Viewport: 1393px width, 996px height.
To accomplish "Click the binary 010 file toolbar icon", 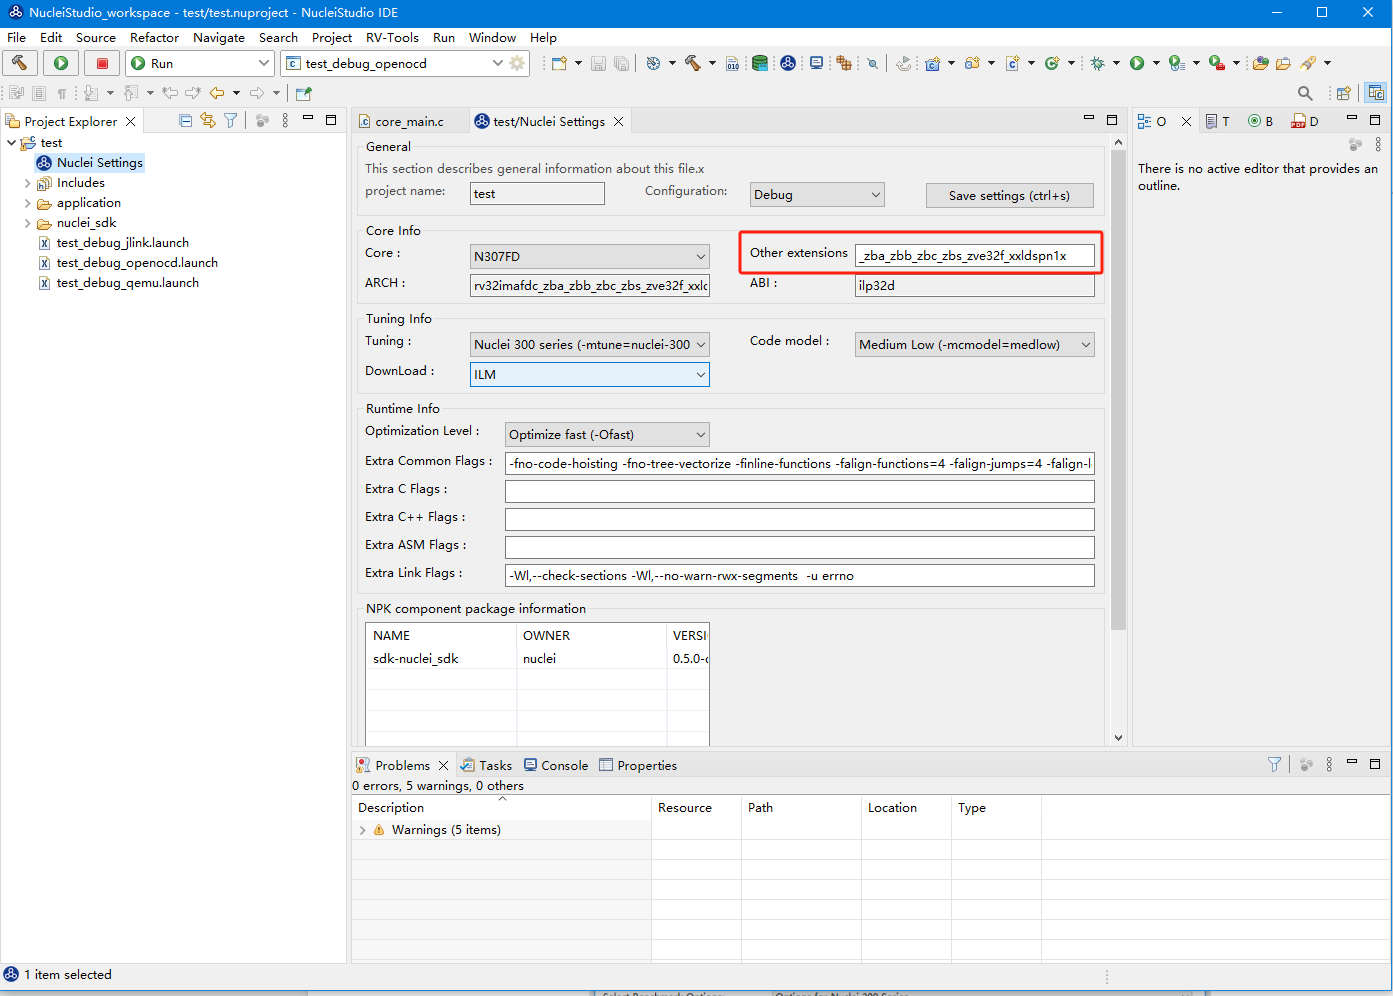I will [x=733, y=63].
